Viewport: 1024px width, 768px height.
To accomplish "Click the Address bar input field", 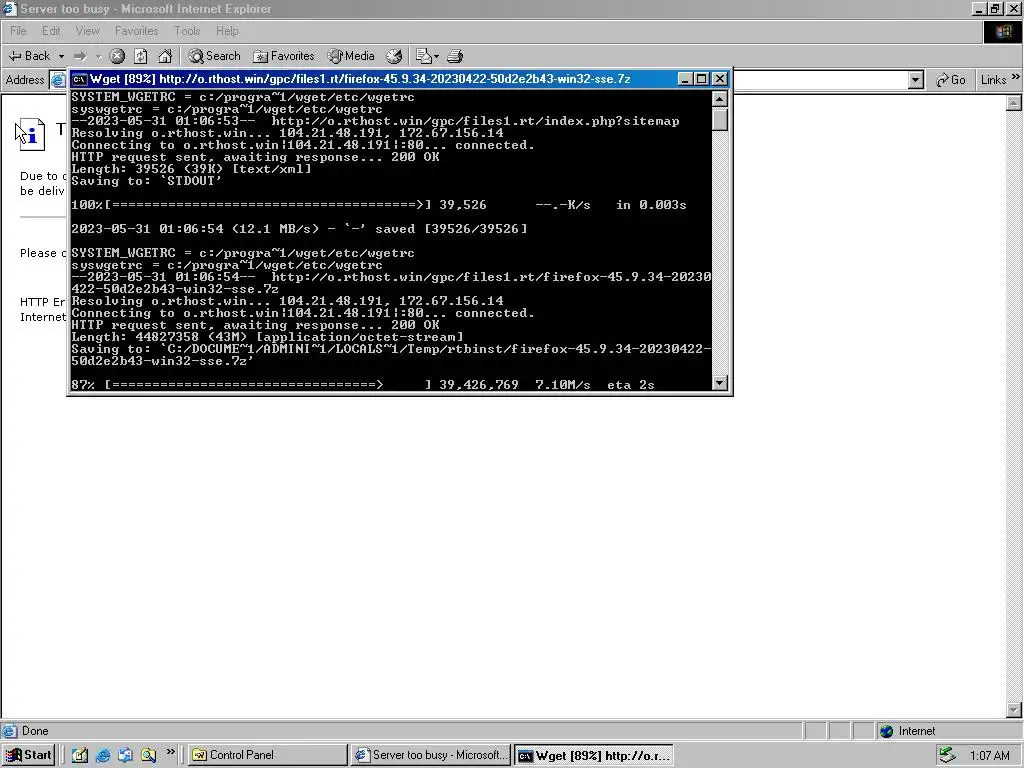I will (821, 80).
